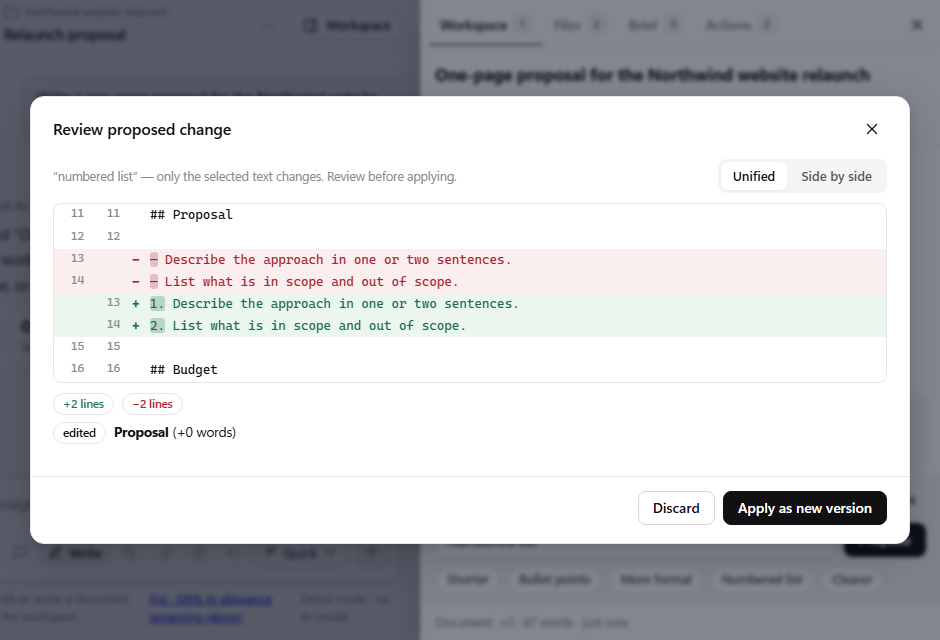Screen dimensions: 940x640
Task: Choose the Clearer suggestion chip
Action: click(852, 579)
